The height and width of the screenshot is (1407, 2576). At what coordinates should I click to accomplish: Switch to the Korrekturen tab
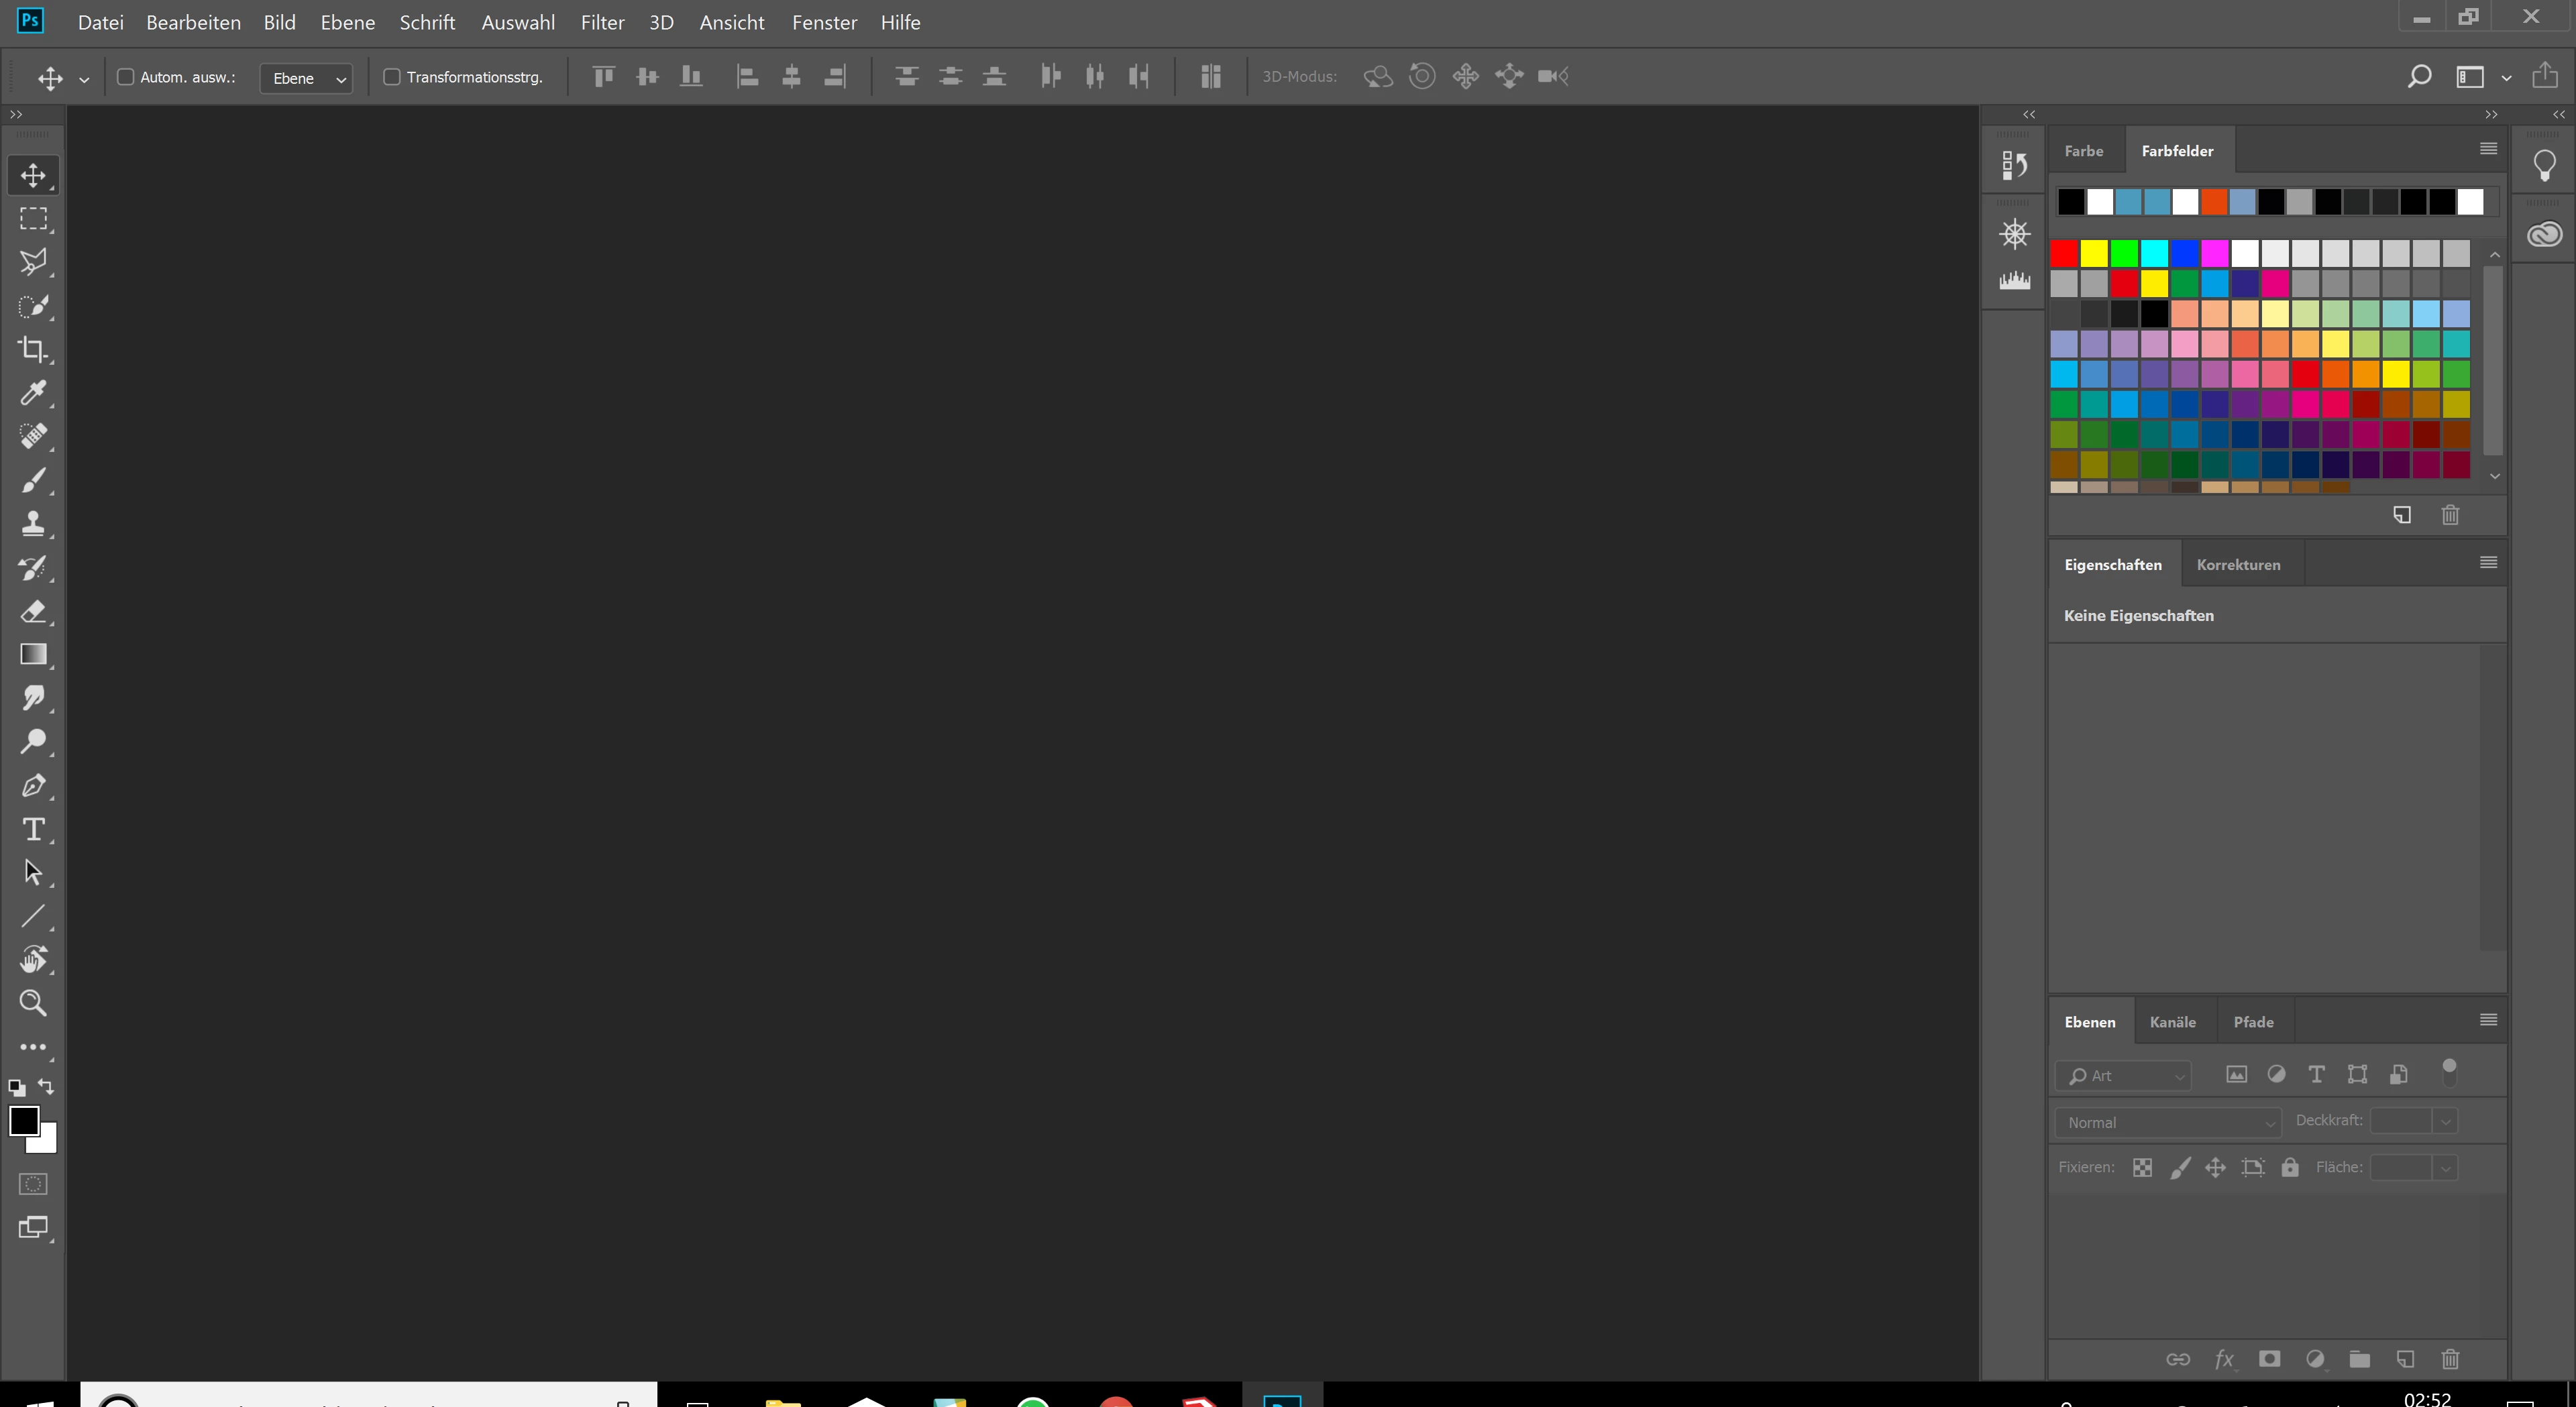click(x=2238, y=565)
